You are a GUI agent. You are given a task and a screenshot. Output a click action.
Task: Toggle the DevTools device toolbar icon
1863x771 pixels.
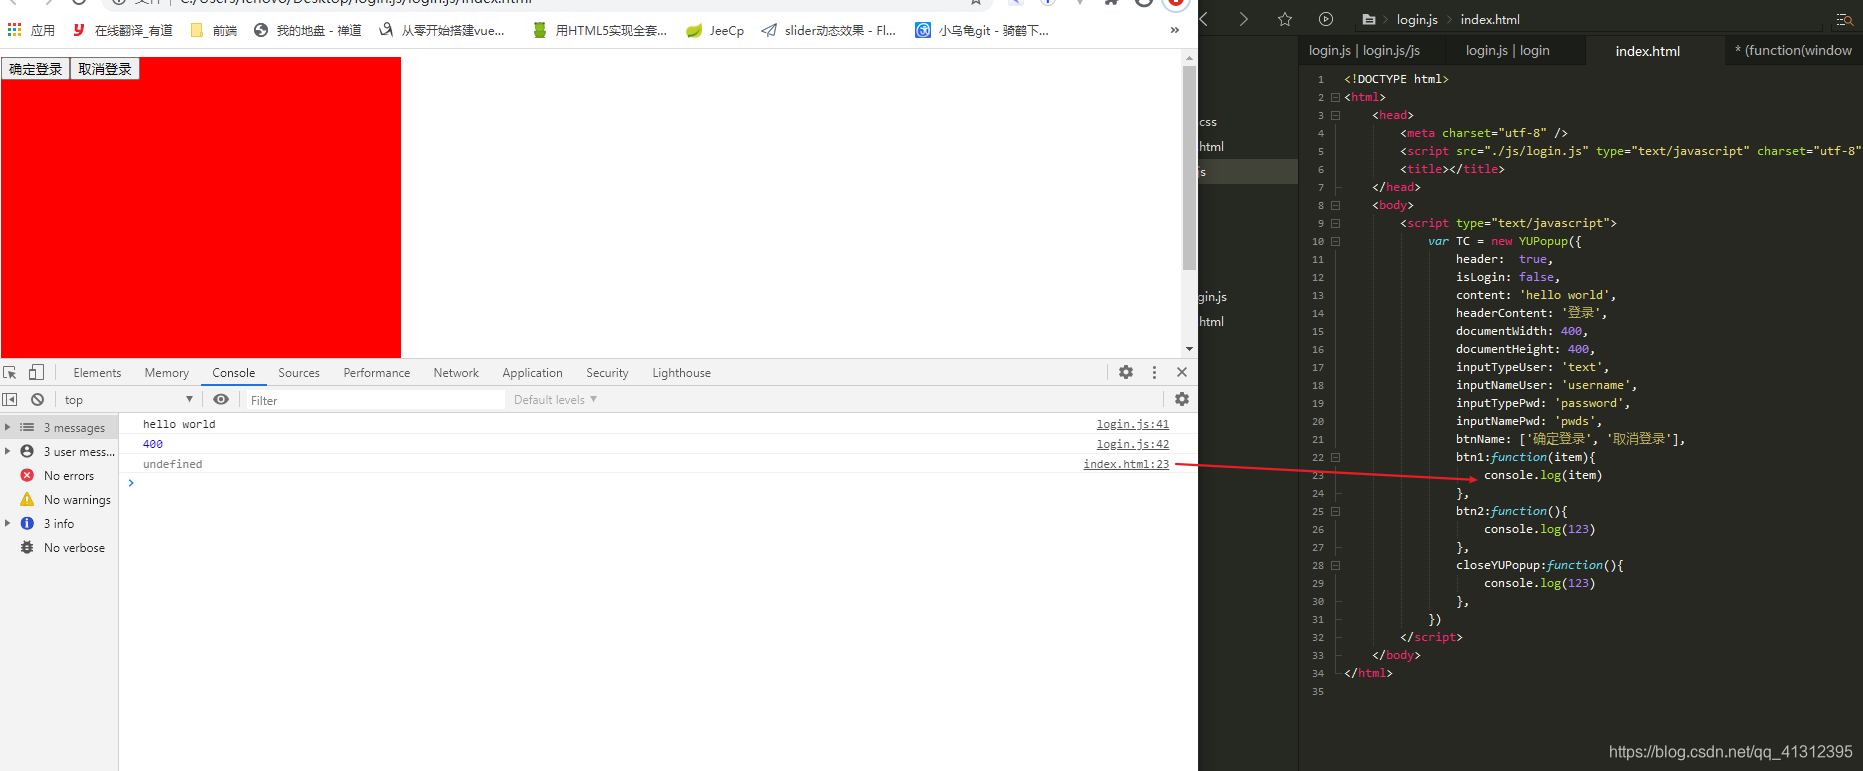[x=36, y=372]
